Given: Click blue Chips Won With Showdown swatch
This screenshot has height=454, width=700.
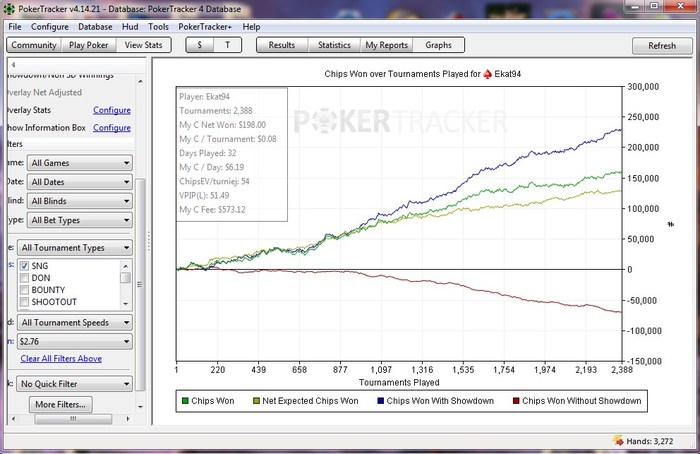Looking at the screenshot, I should (x=380, y=401).
